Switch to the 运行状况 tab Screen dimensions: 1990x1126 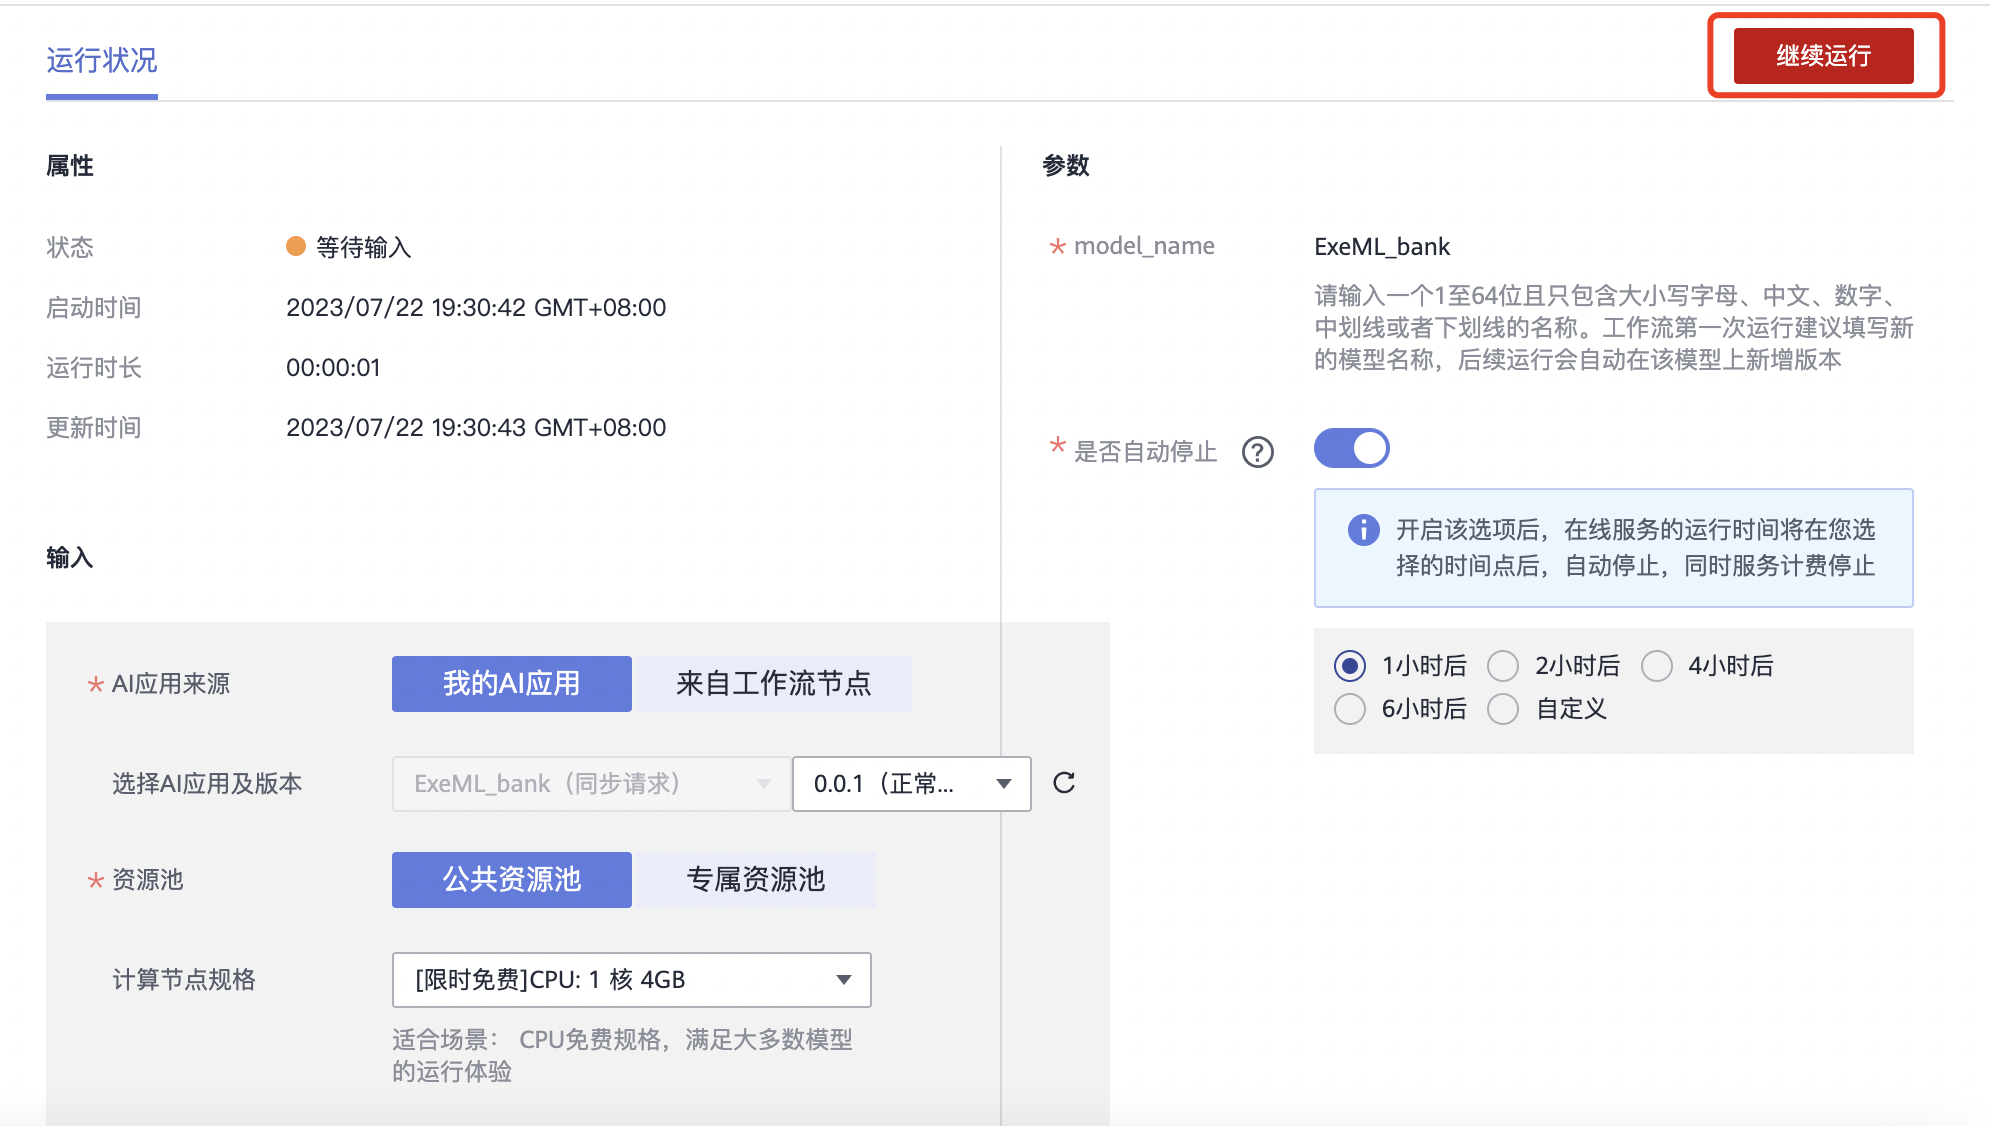(x=102, y=61)
